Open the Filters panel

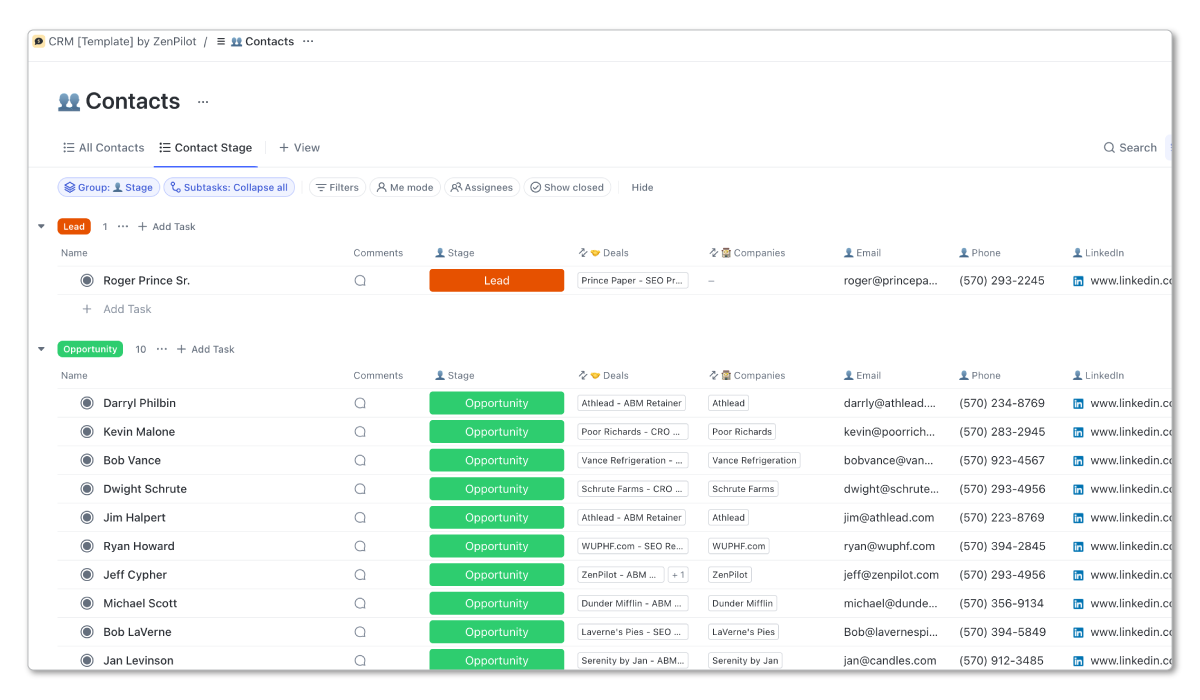pos(337,187)
